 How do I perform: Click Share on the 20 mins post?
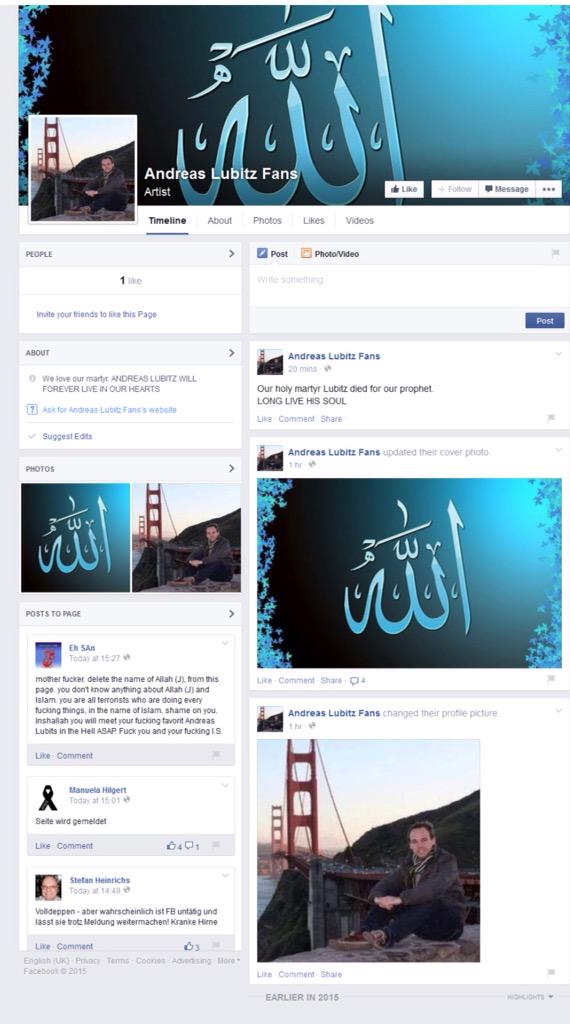[331, 419]
